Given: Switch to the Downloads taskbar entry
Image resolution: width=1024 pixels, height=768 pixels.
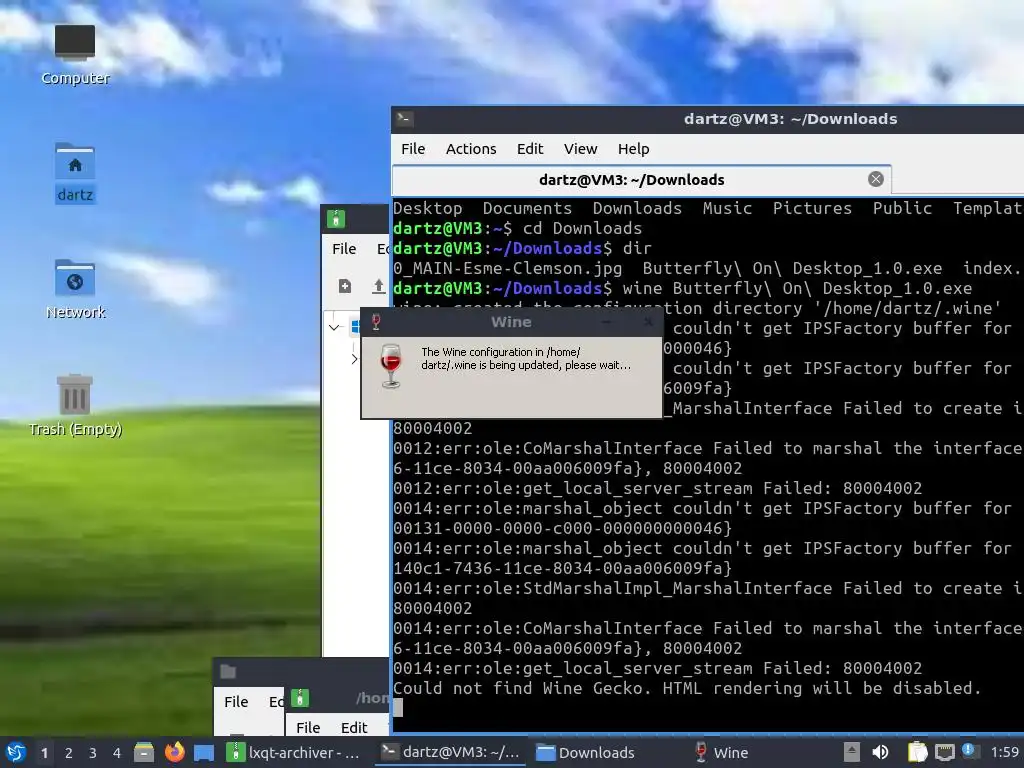Looking at the screenshot, I should (584, 752).
